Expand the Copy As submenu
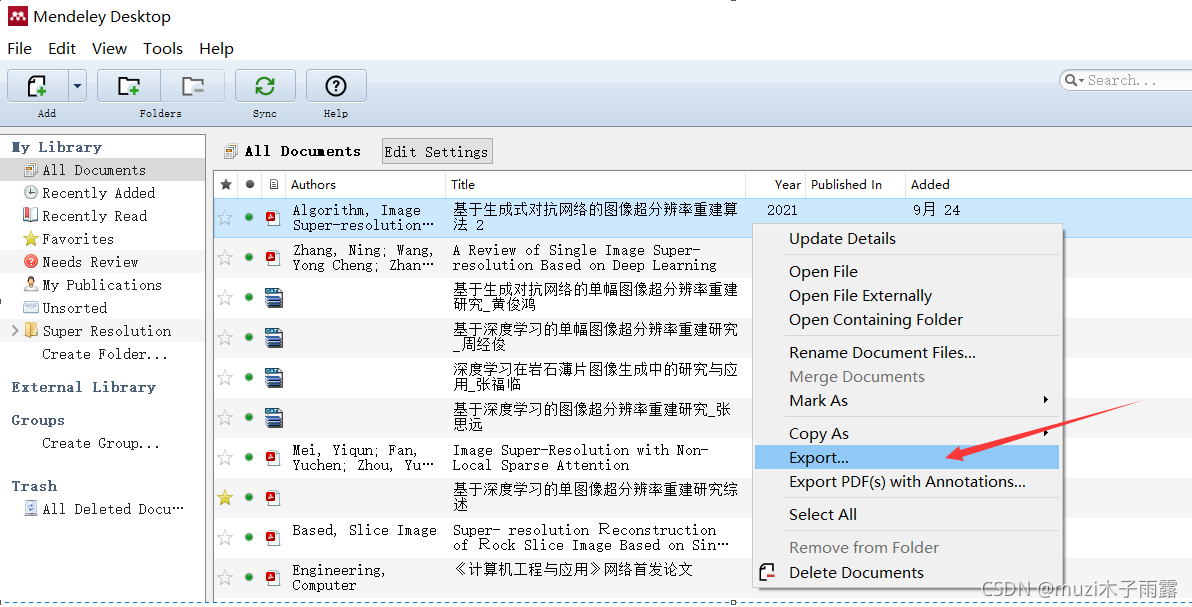Image resolution: width=1192 pixels, height=607 pixels. click(907, 434)
